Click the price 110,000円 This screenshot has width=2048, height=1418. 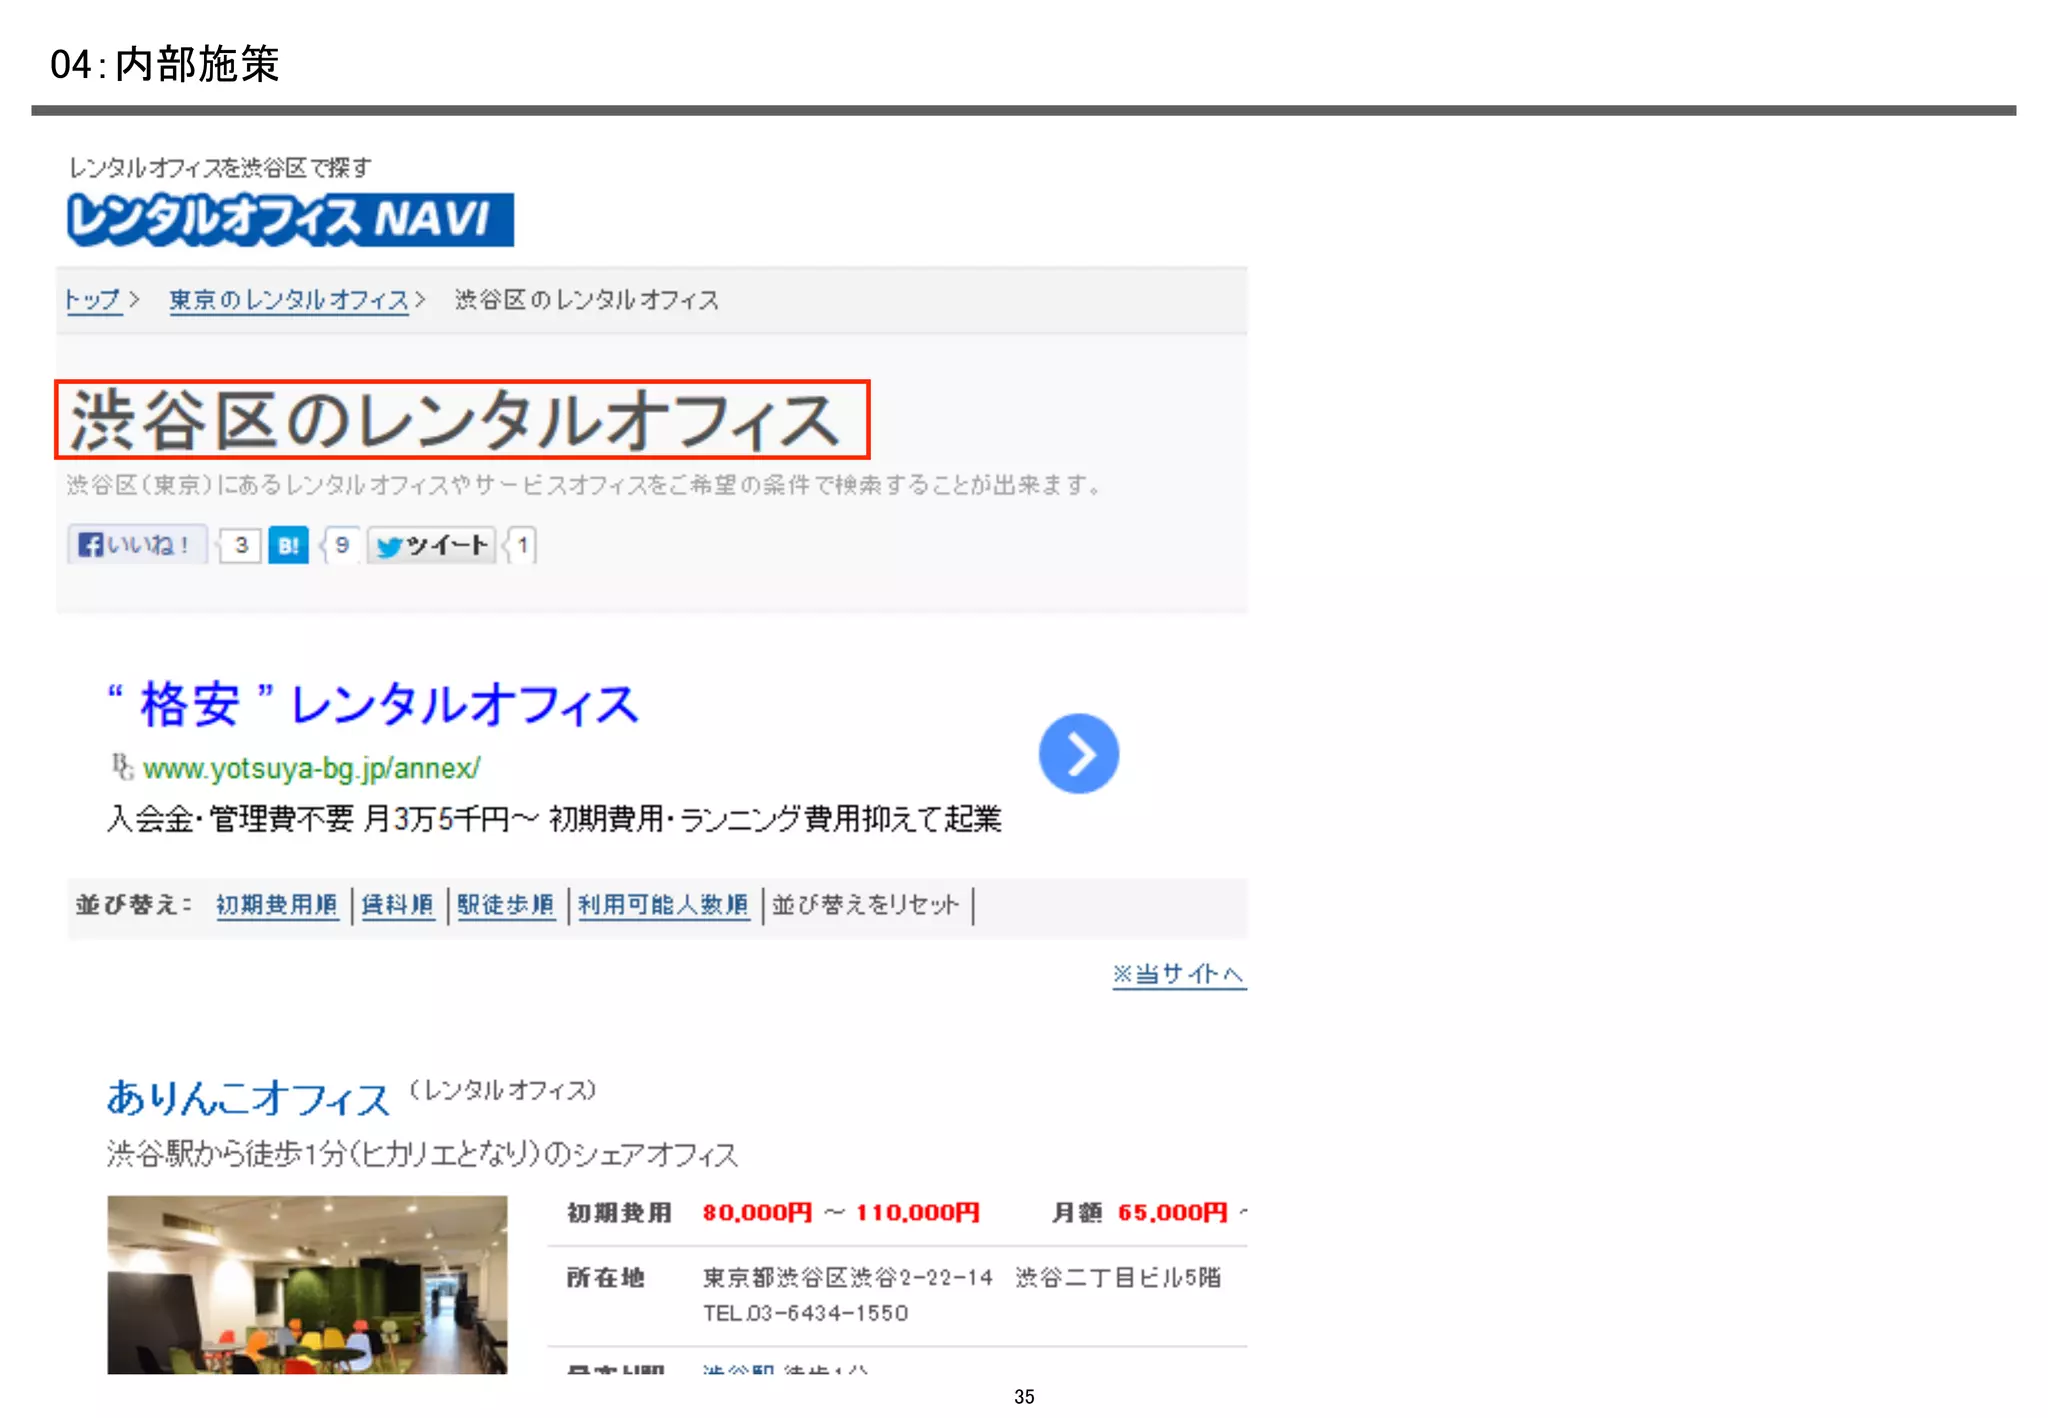pyautogui.click(x=917, y=1213)
